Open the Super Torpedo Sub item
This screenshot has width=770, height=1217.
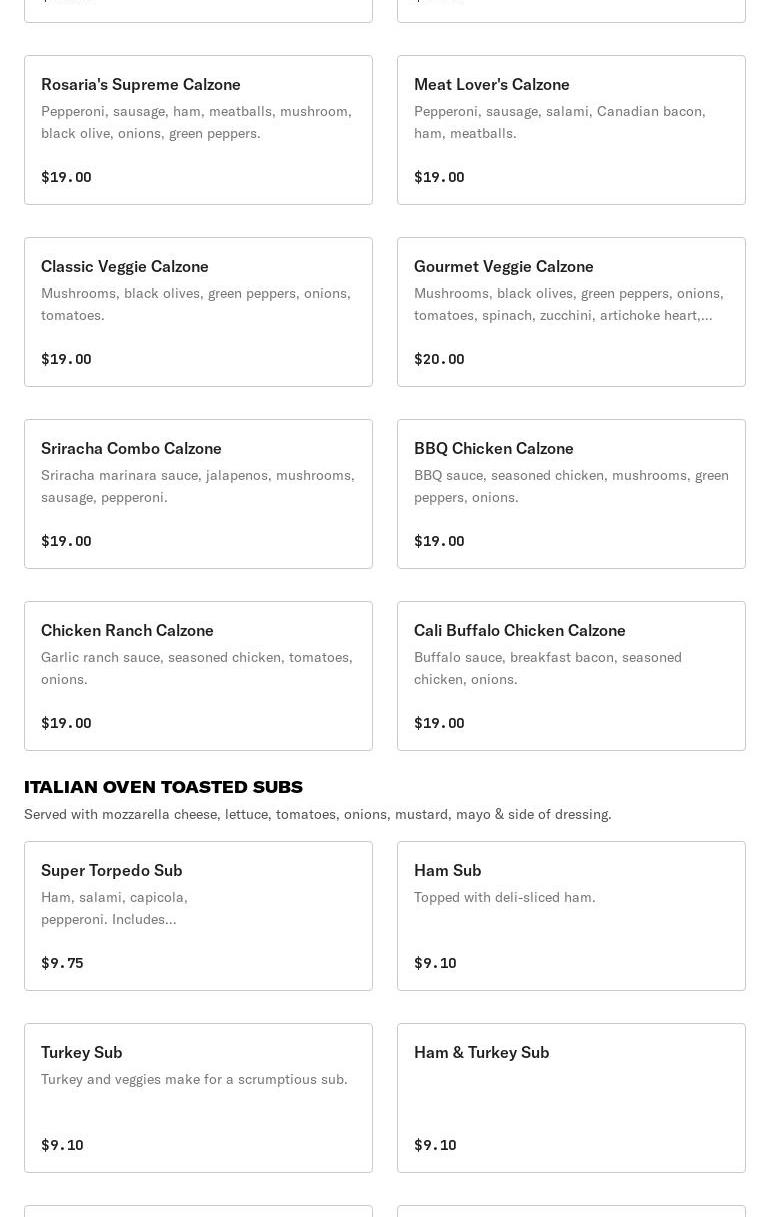click(198, 916)
